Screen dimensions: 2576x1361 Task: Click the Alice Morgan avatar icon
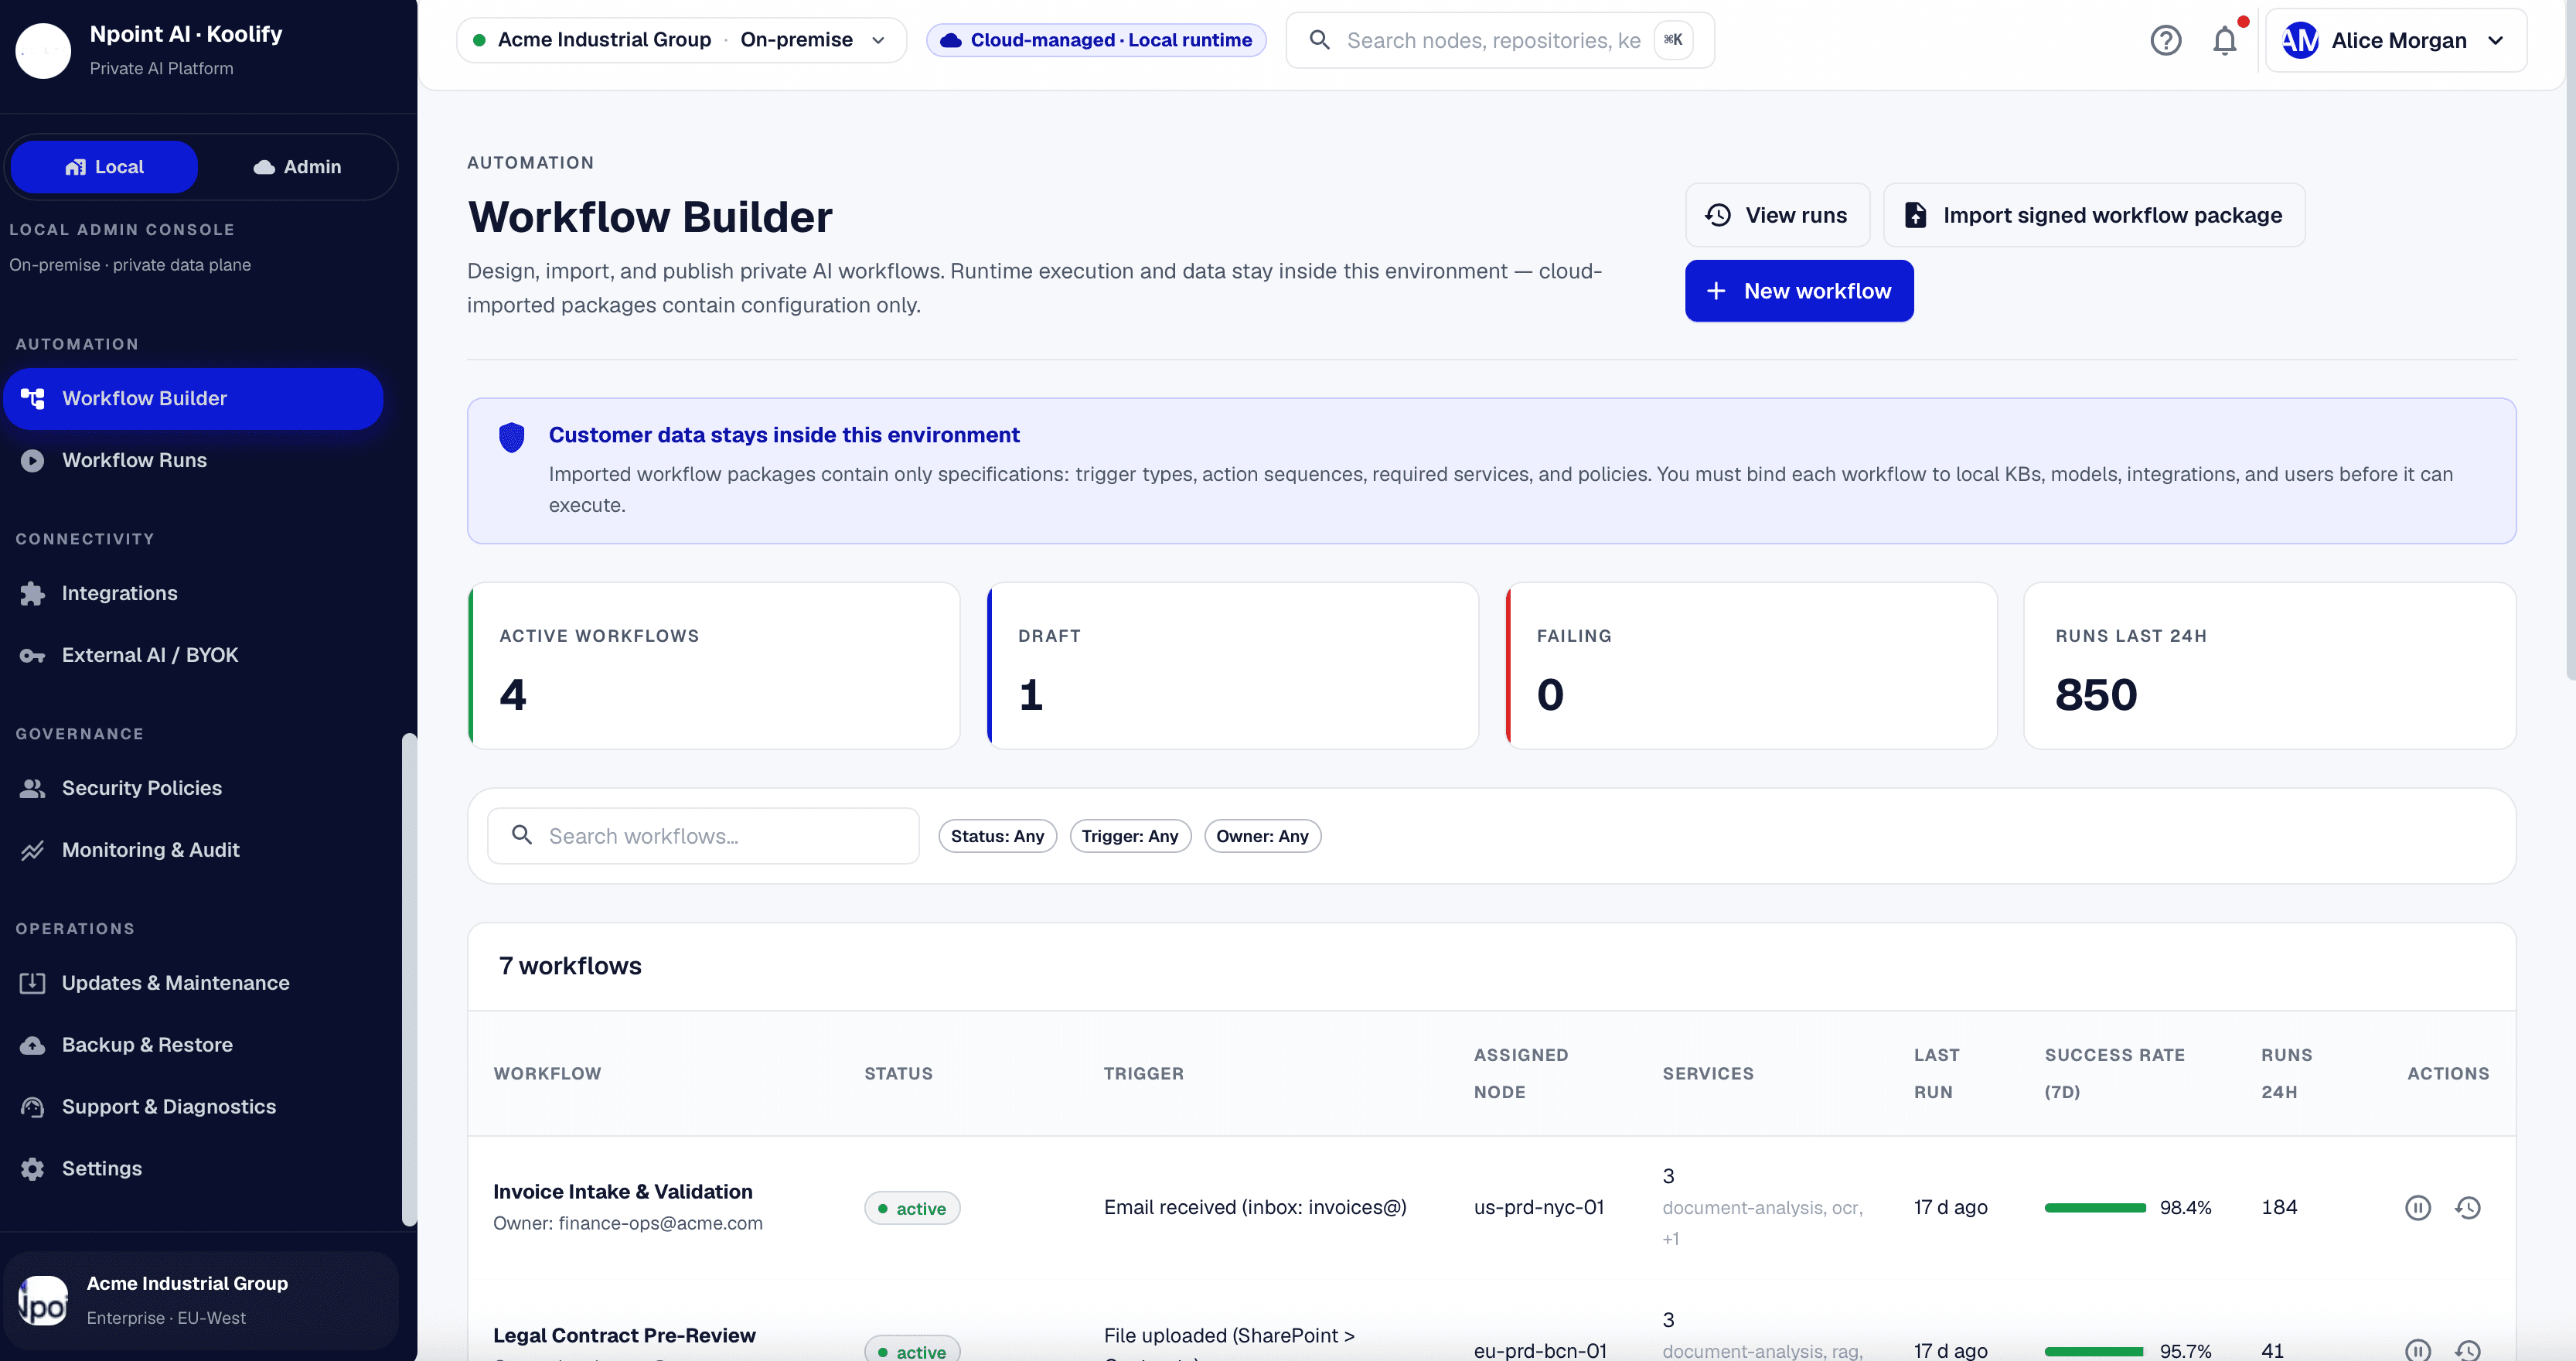[2300, 41]
